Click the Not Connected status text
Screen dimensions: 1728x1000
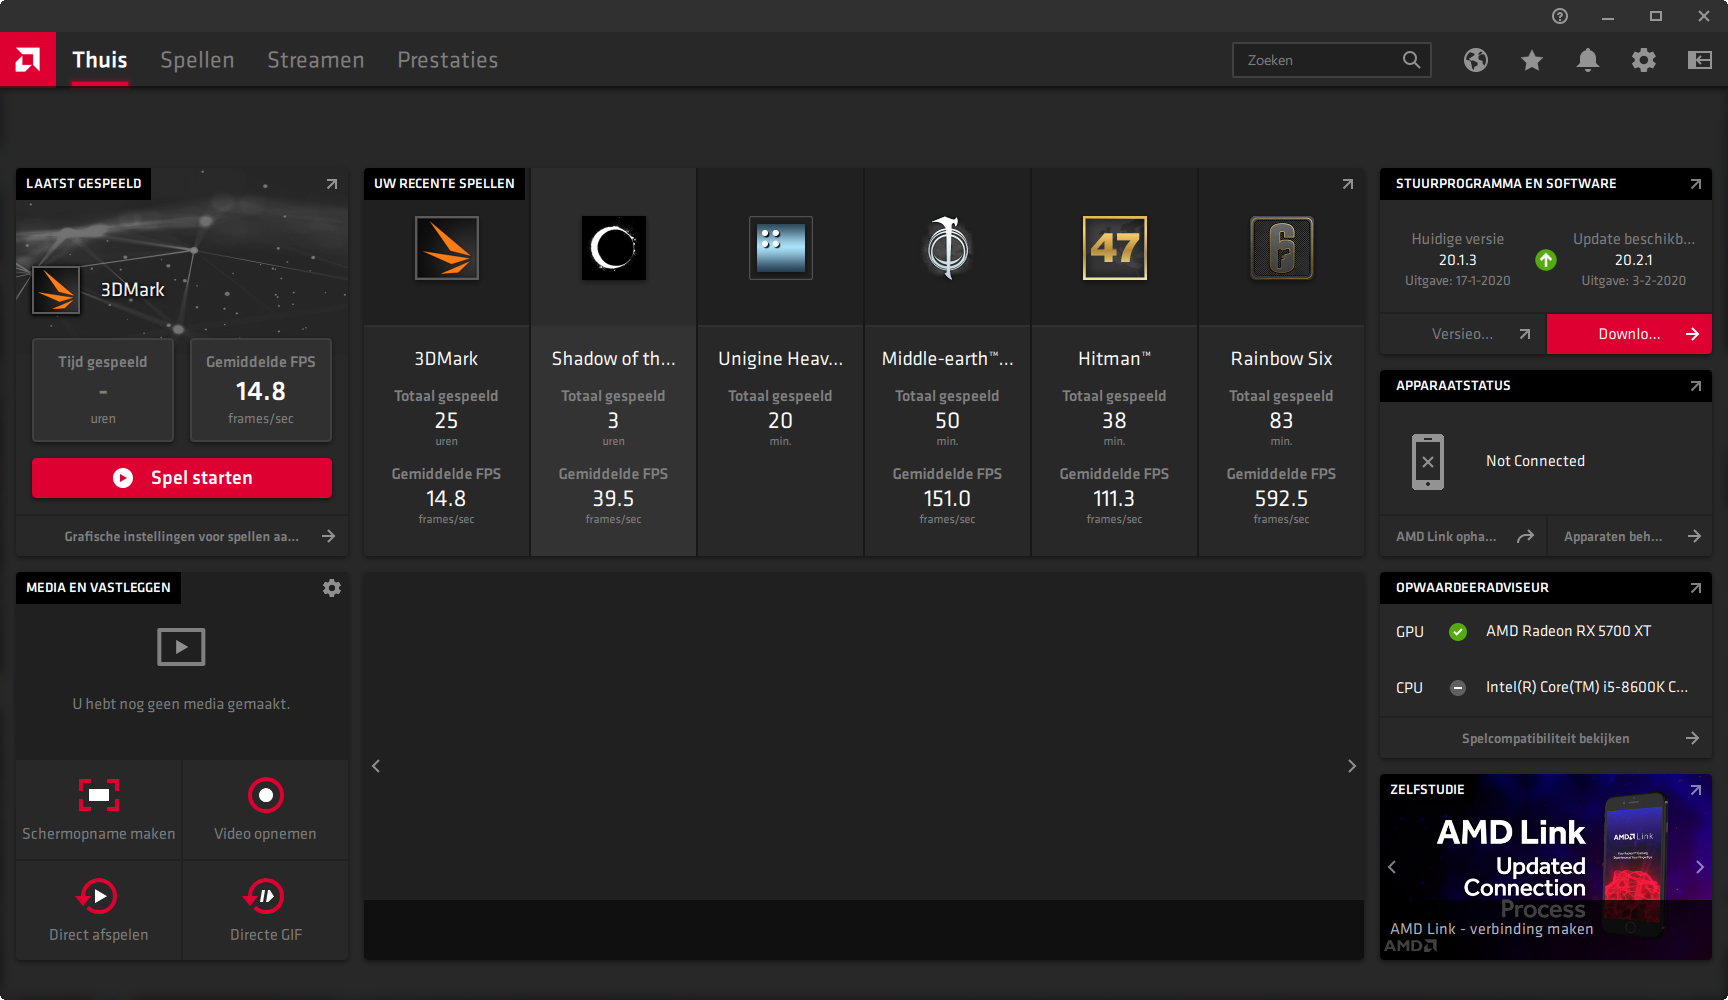coord(1535,461)
